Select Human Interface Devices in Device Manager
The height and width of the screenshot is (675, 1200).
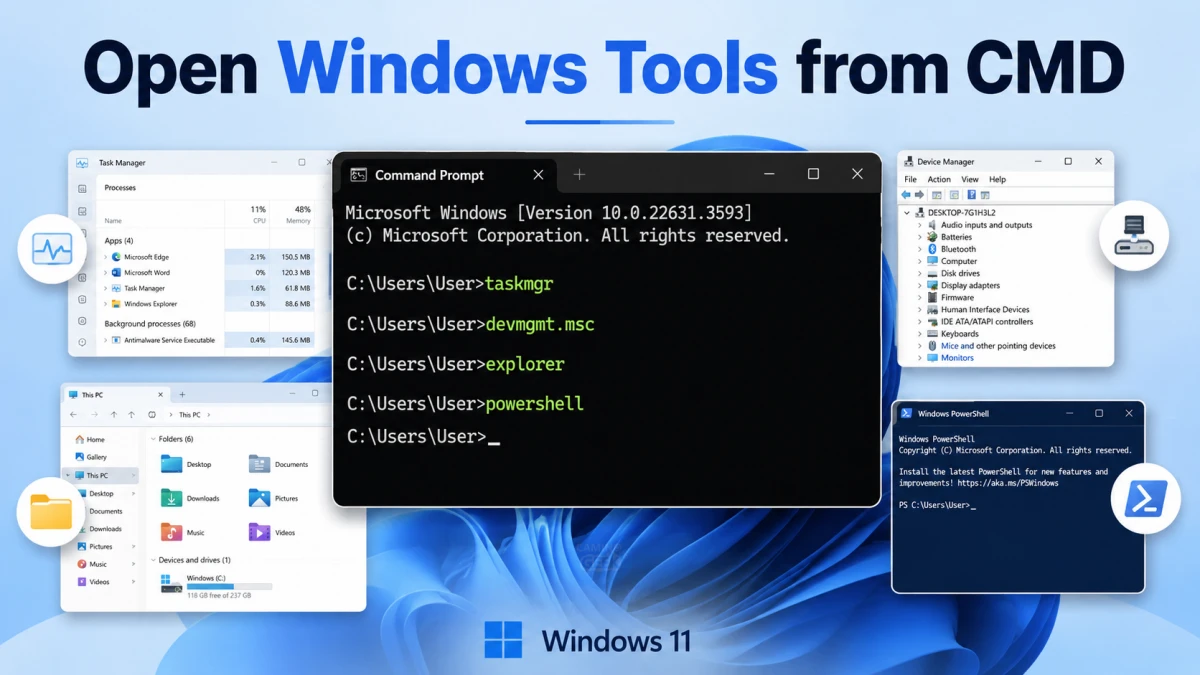[985, 309]
